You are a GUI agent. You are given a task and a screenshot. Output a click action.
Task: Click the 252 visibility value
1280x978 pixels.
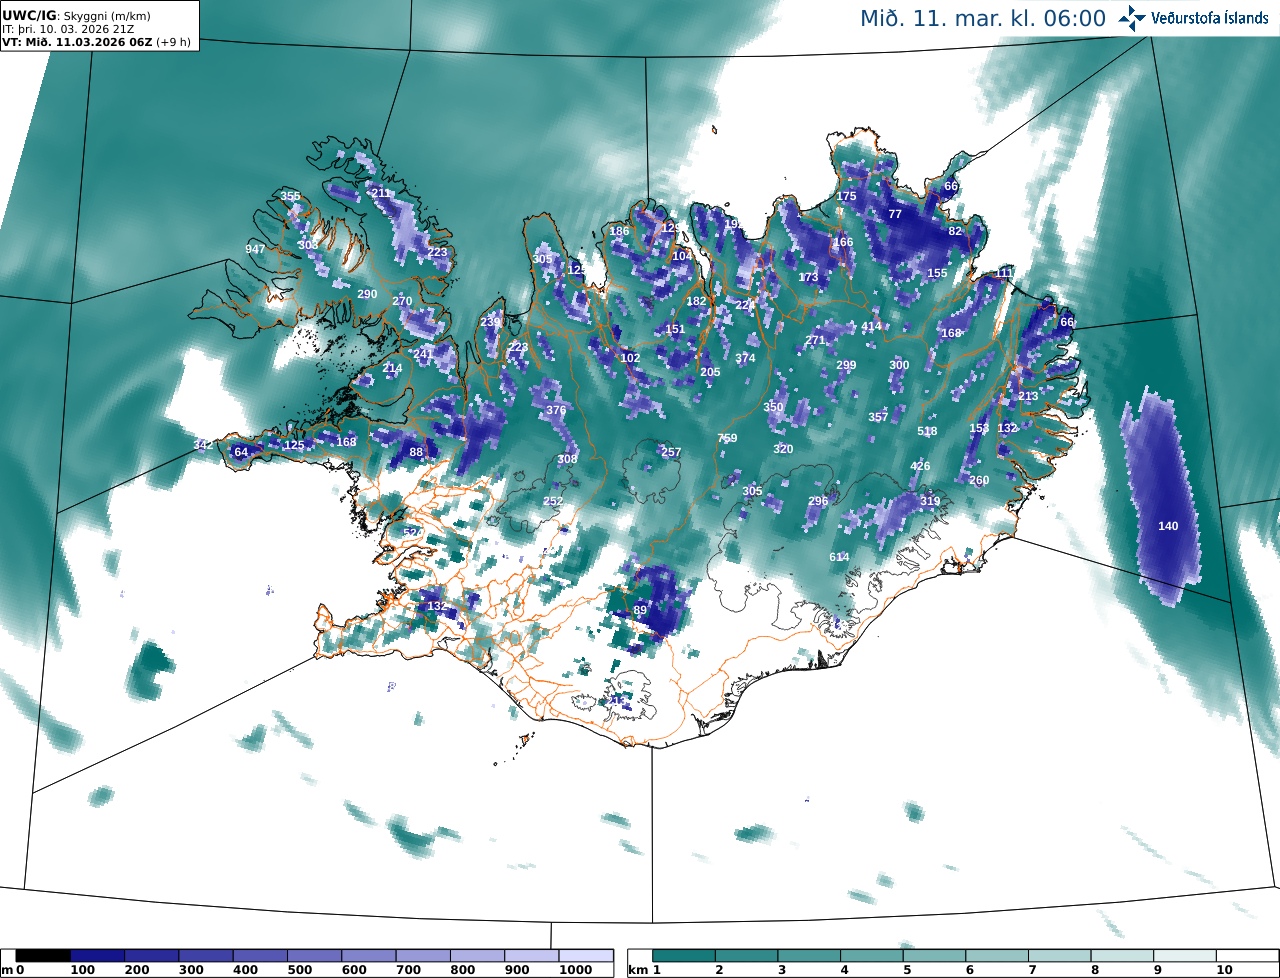(553, 501)
